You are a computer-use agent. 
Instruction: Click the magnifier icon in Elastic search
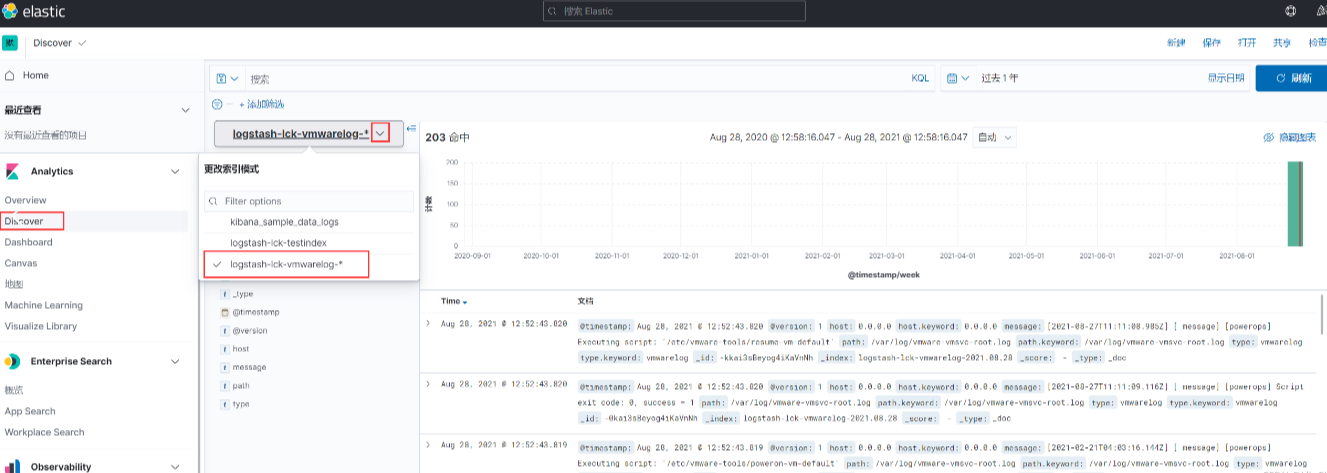554,11
